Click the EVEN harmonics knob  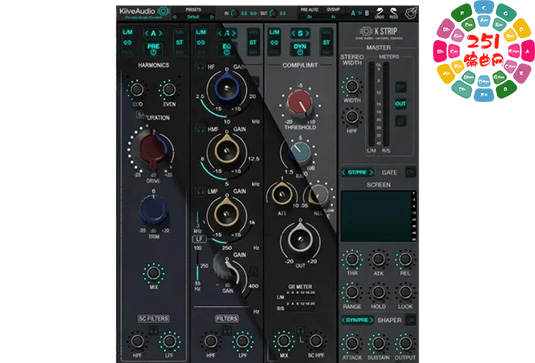169,90
